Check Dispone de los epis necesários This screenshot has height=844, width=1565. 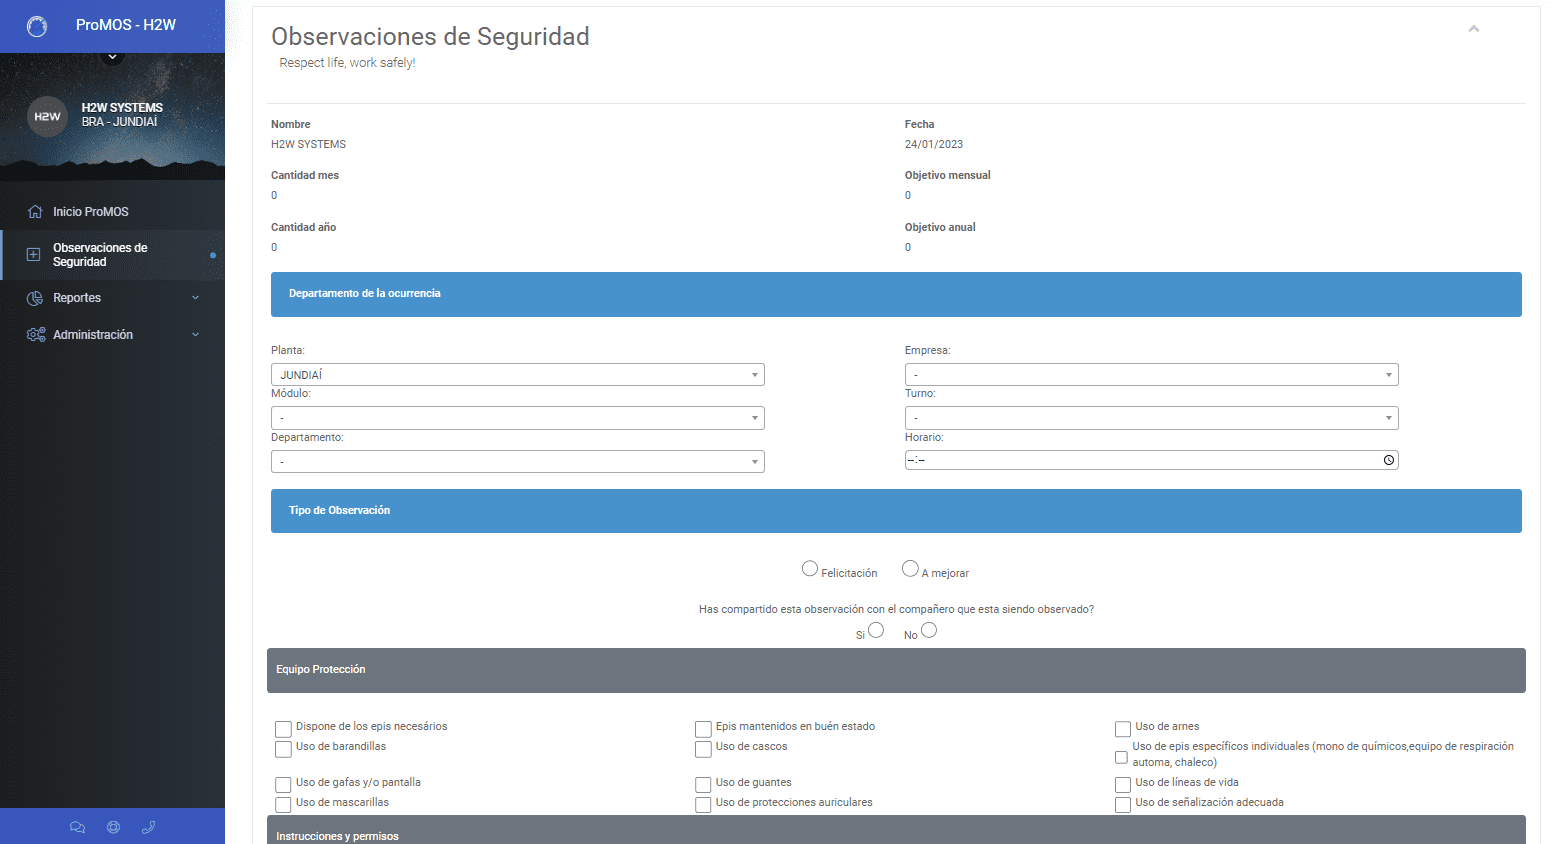[283, 729]
